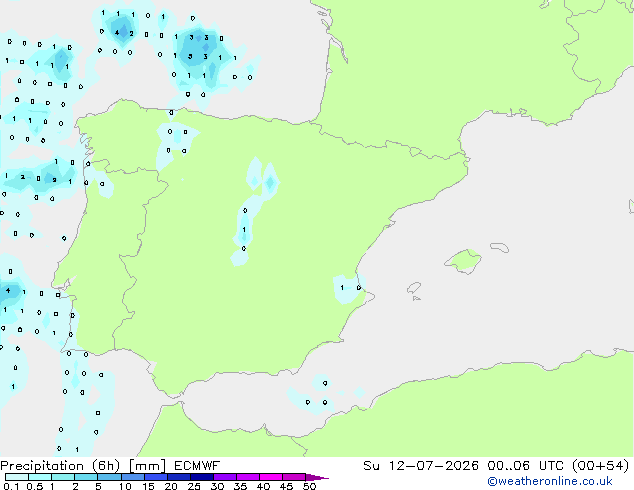Click the 40–45 mm bright pink swatch
This screenshot has height=490, width=634.
click(271, 477)
